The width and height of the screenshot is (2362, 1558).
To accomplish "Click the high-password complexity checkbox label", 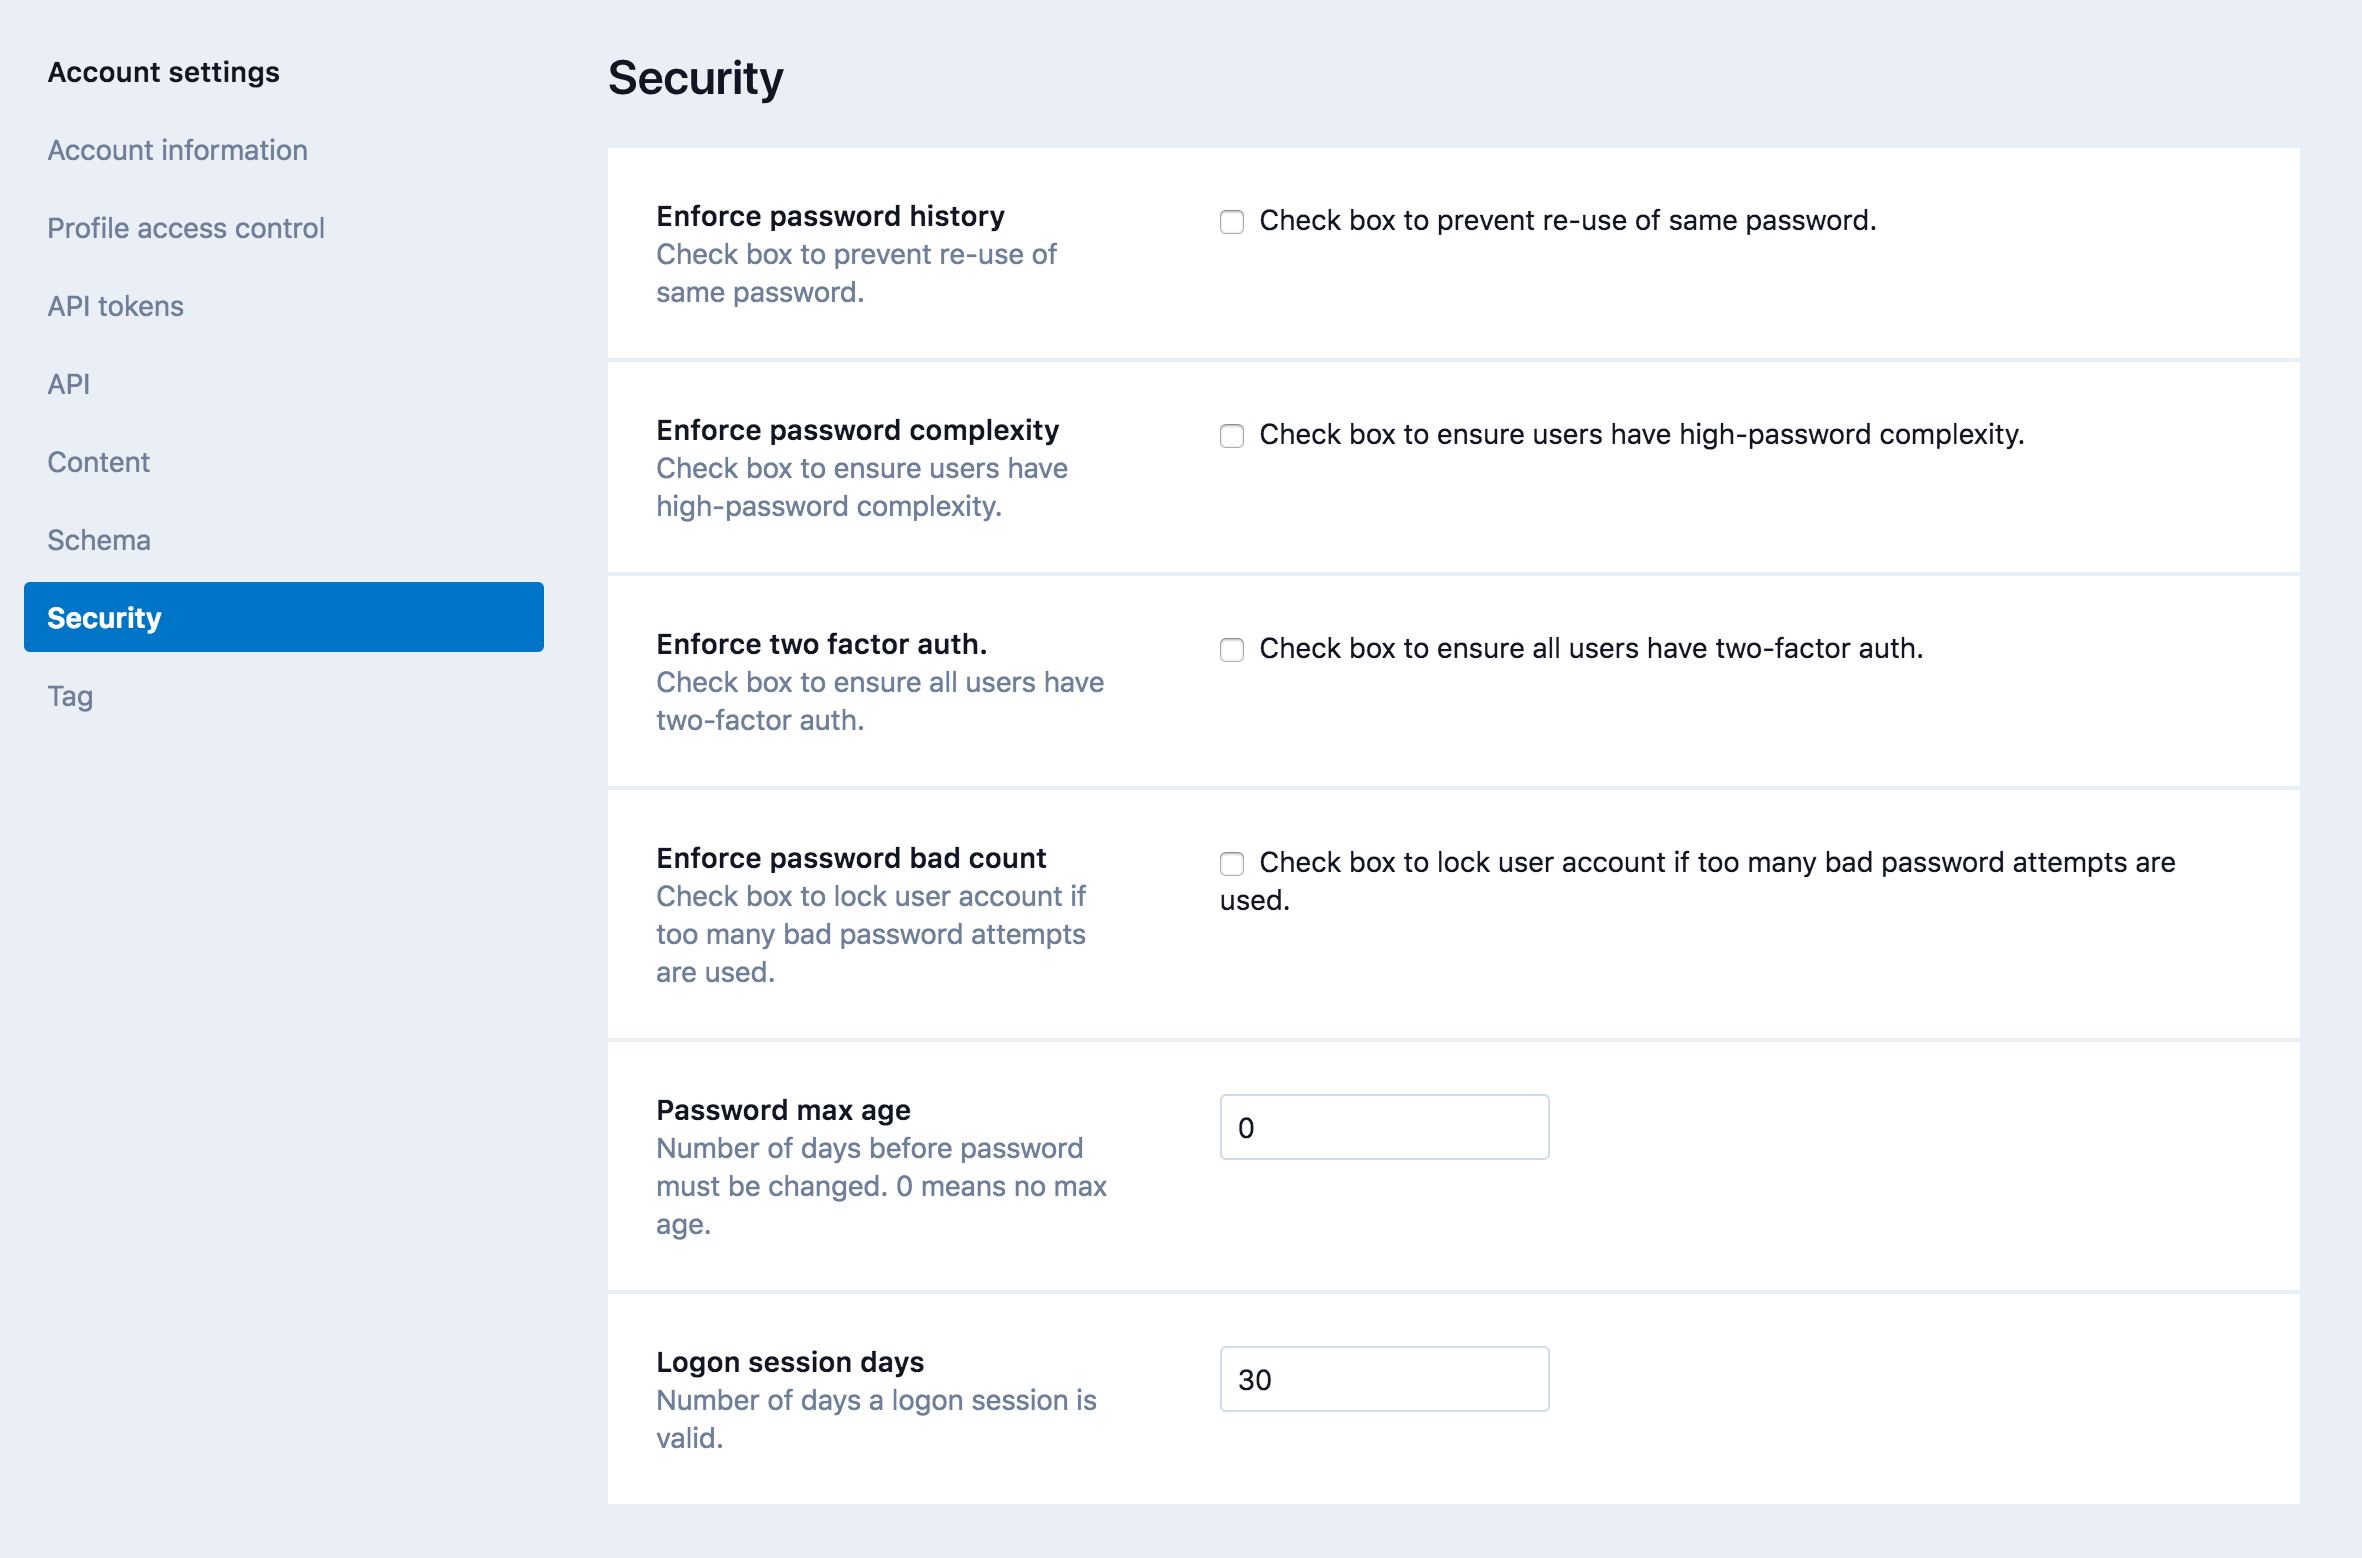I will 1641,434.
